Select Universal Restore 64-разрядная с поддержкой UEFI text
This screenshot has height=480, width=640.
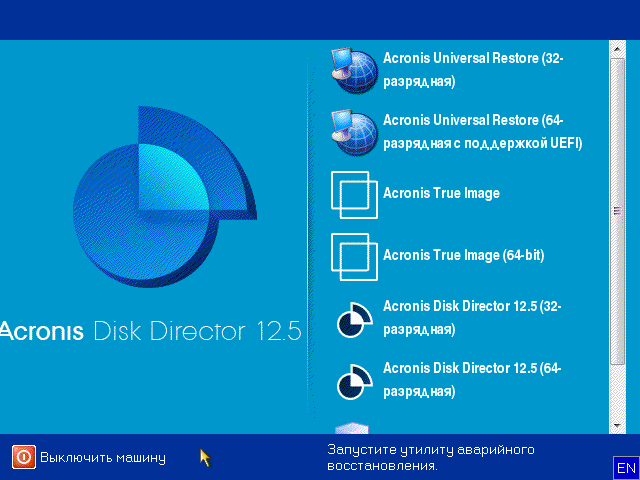(482, 131)
